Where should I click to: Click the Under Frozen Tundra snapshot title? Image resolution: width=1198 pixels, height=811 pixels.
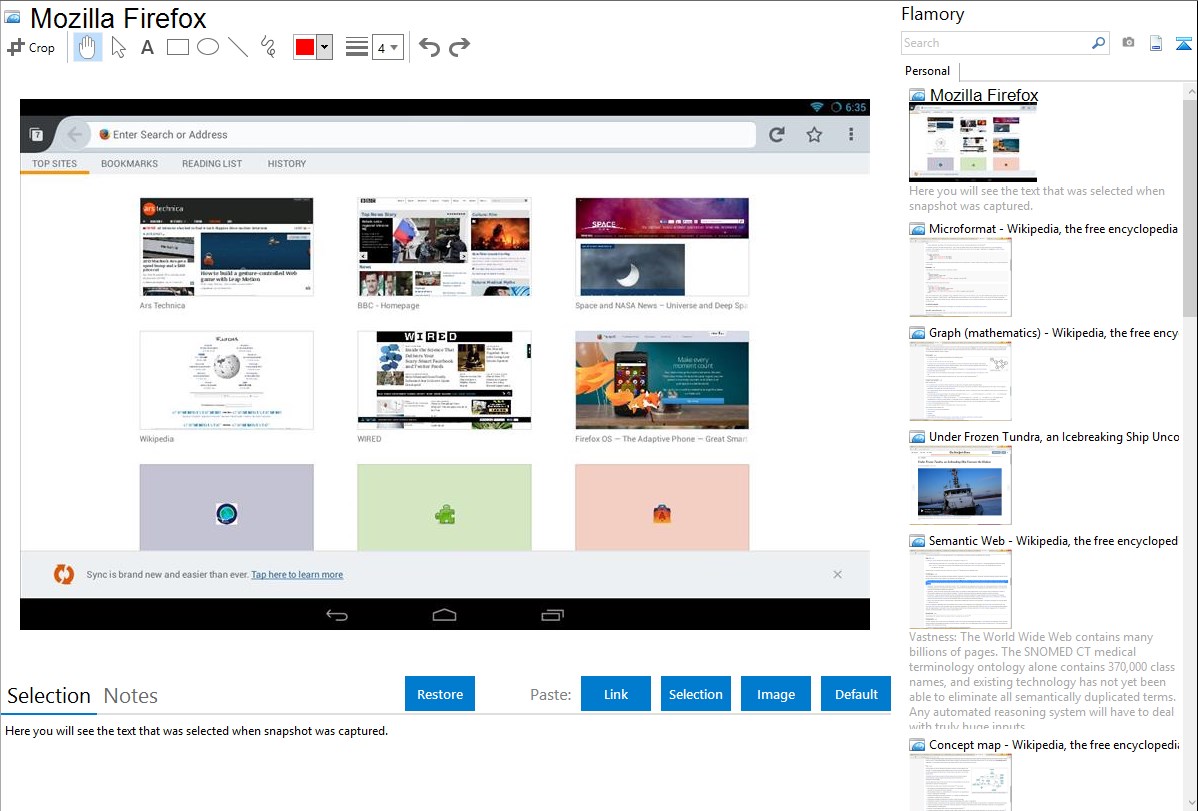pos(1054,437)
